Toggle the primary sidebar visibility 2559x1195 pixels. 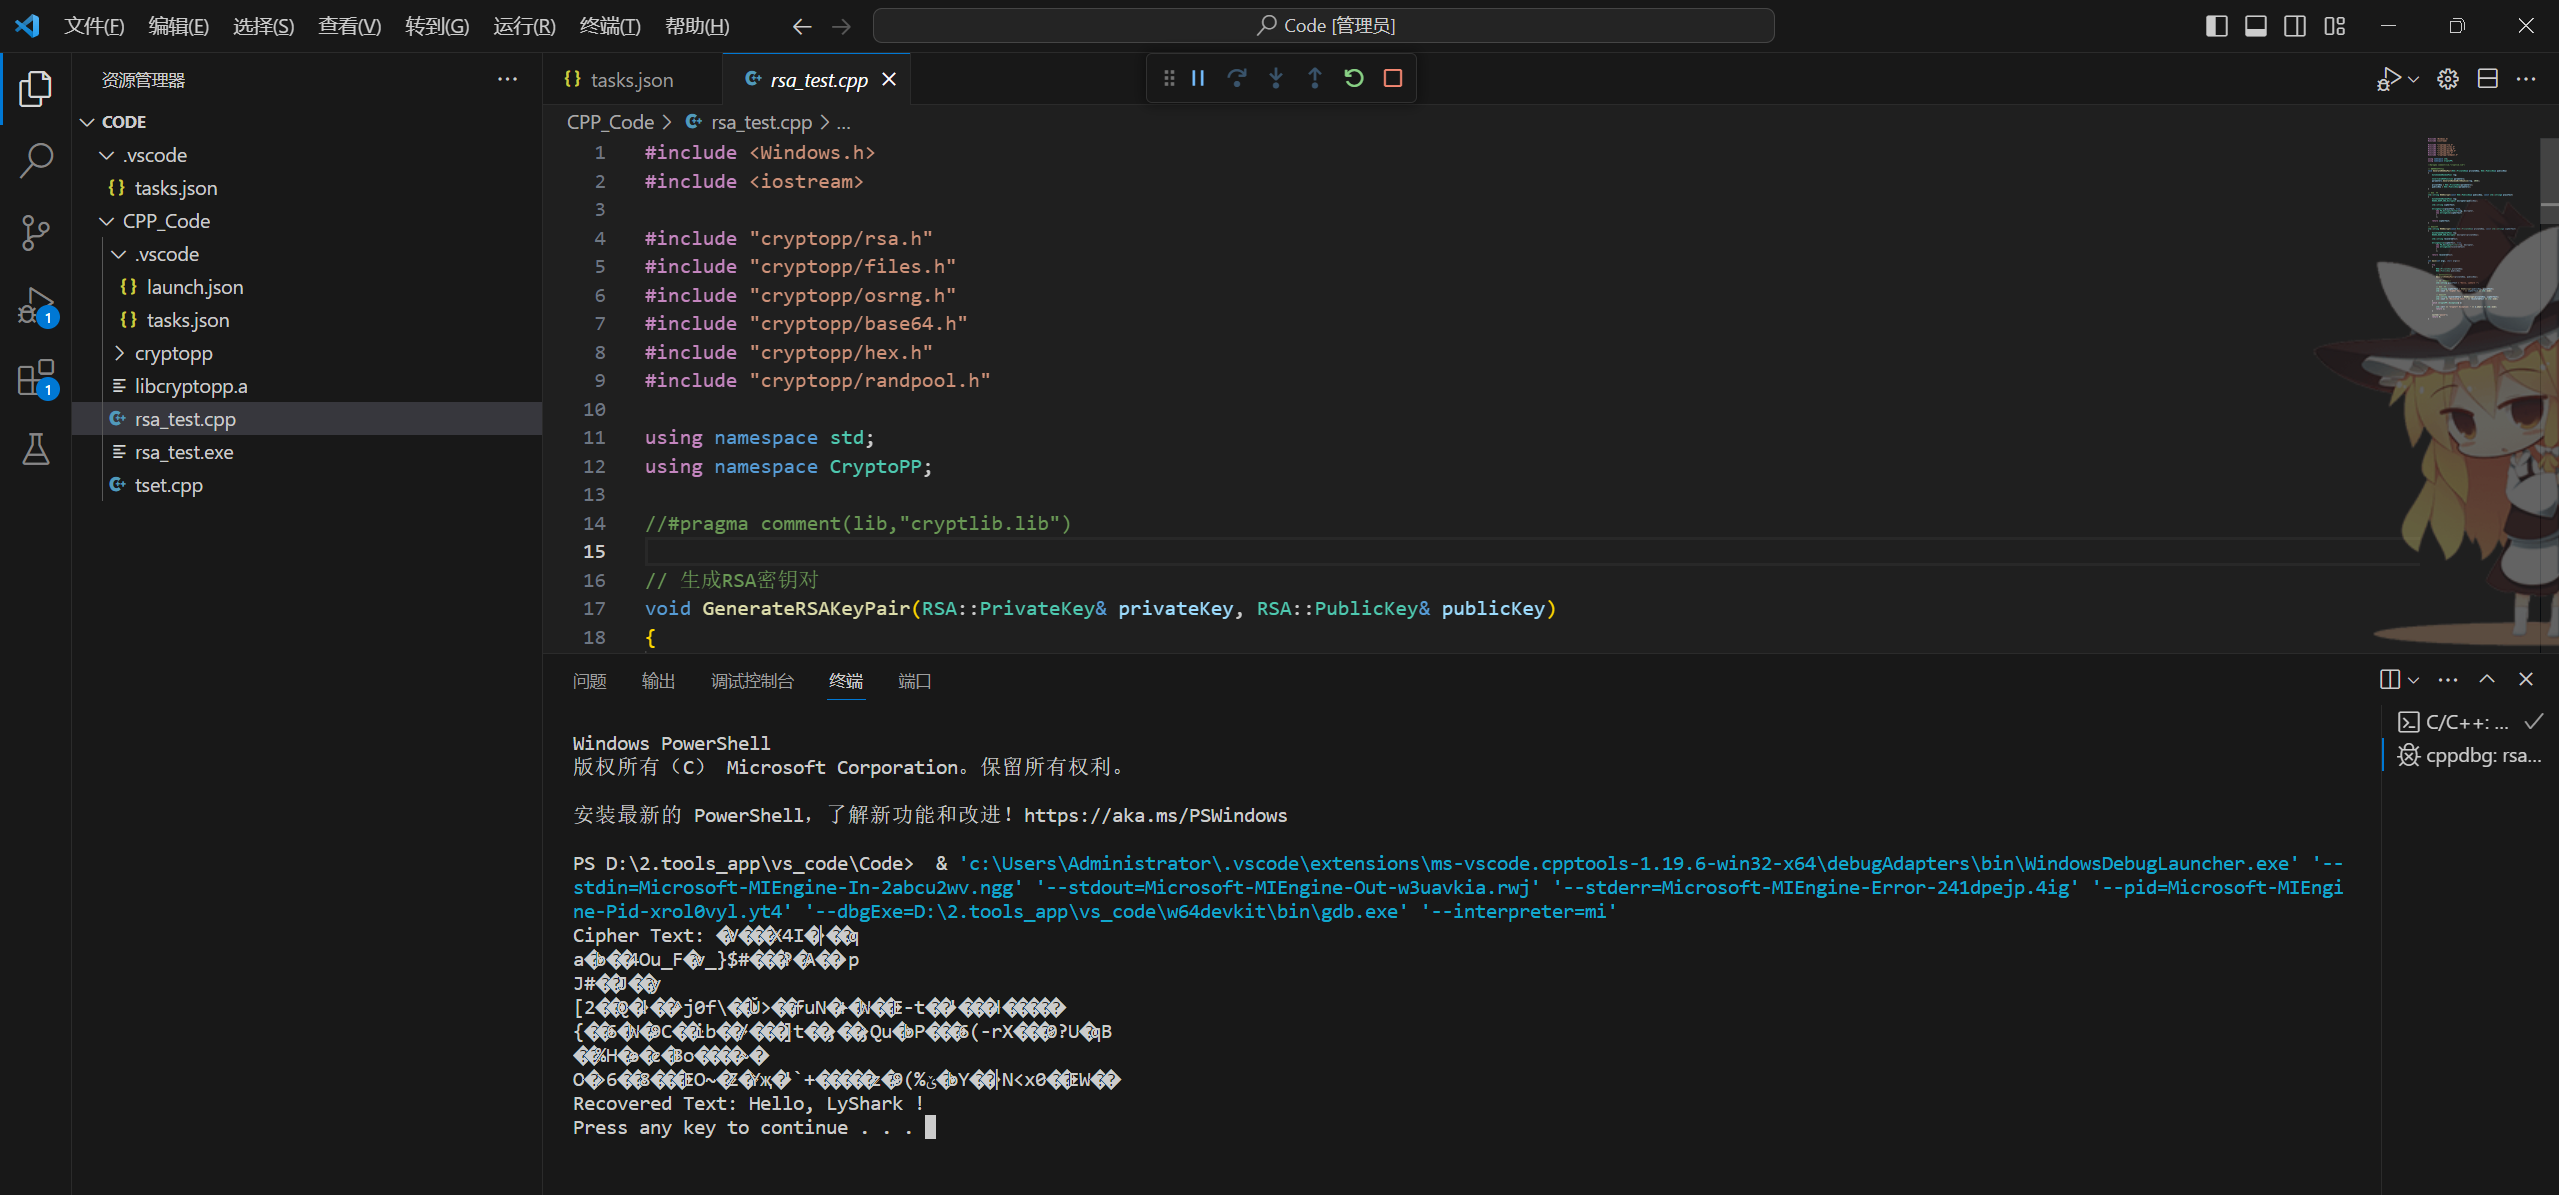click(2217, 25)
